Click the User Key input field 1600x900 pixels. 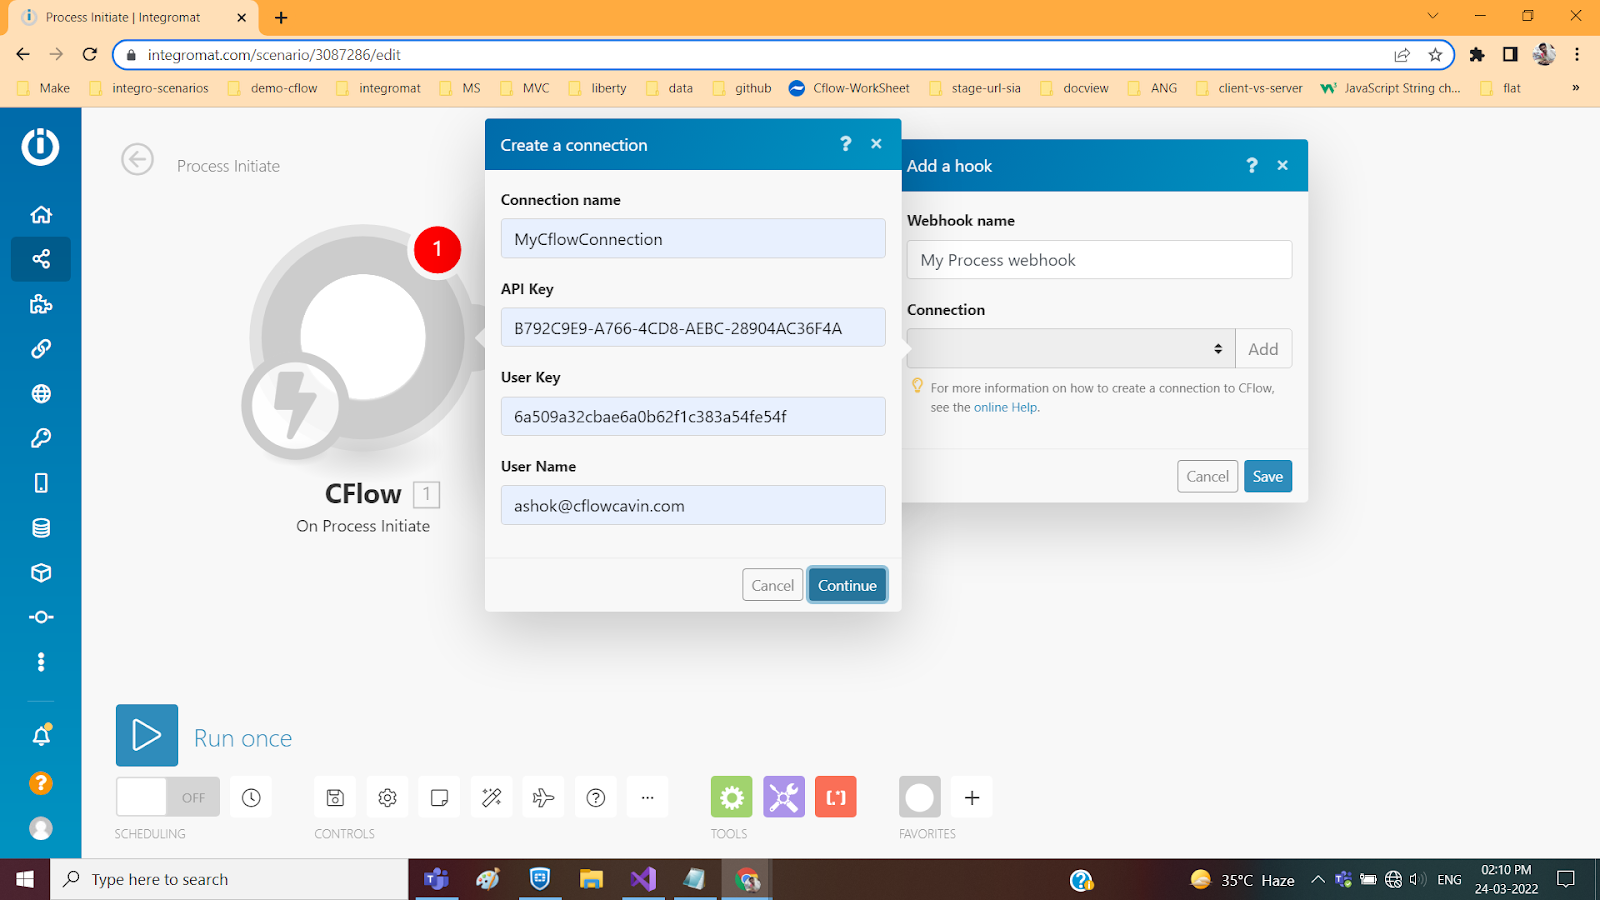(x=693, y=416)
